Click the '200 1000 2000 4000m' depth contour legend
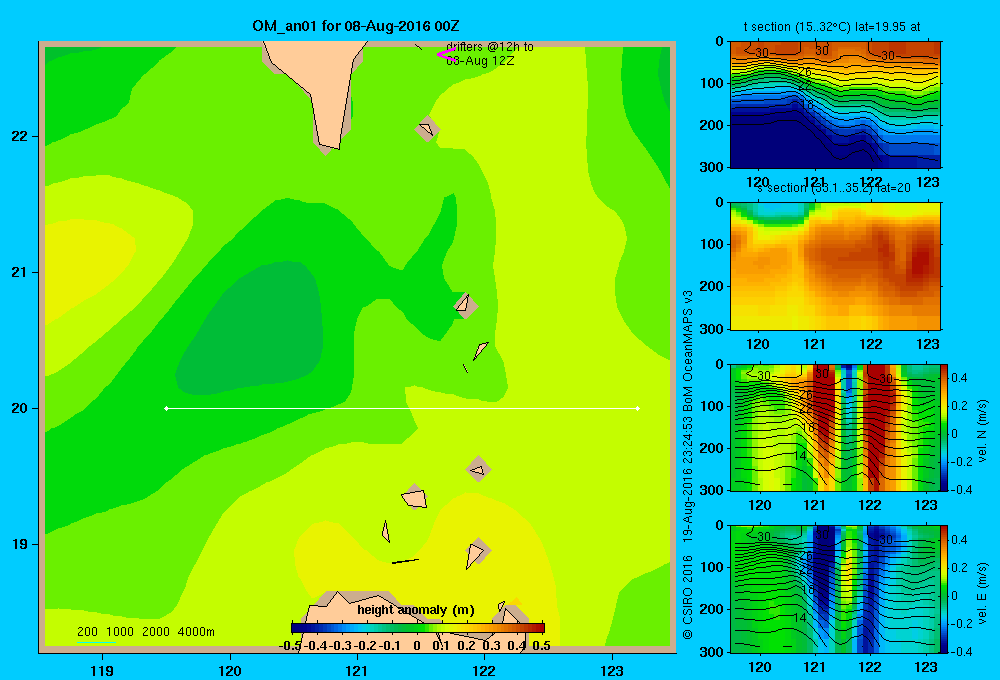 pos(145,632)
